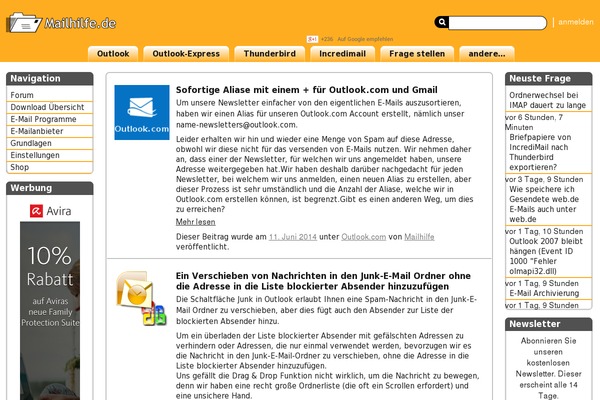The image size is (600, 400).
Task: Select the Incredimail tab
Action: (x=342, y=54)
